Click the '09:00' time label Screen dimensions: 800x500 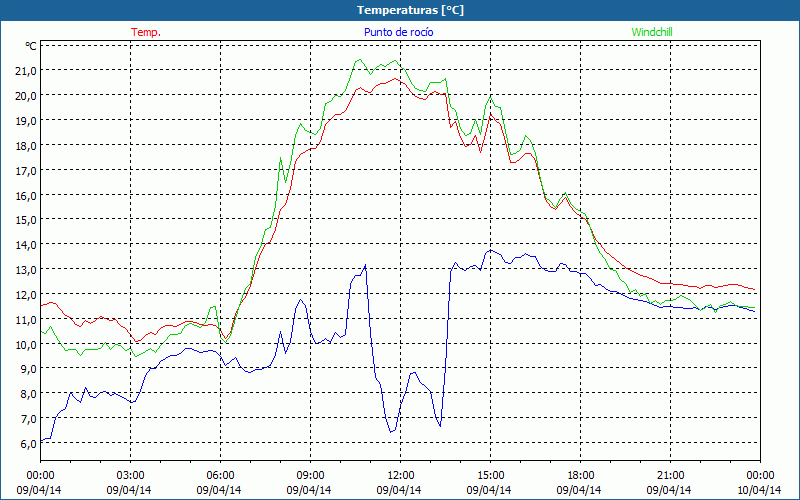pyautogui.click(x=310, y=476)
